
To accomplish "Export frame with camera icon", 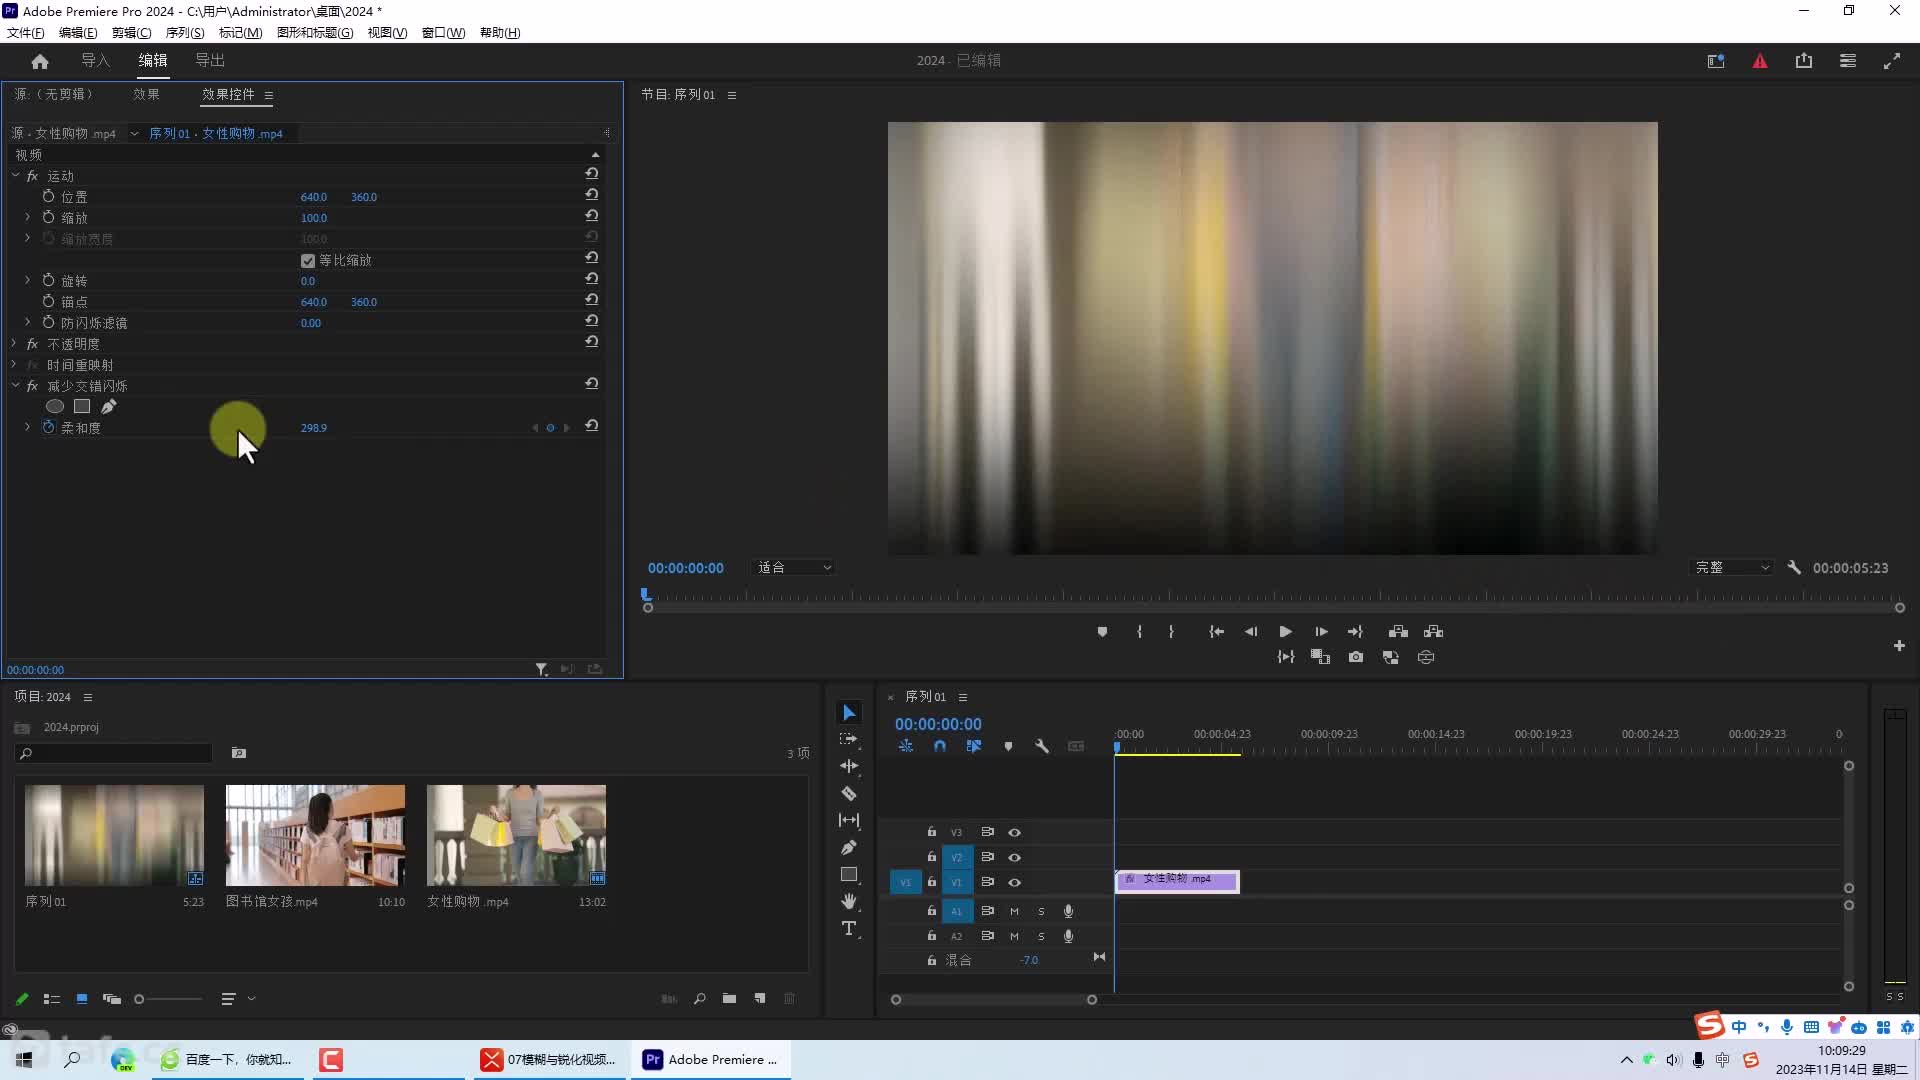I will [1356, 657].
